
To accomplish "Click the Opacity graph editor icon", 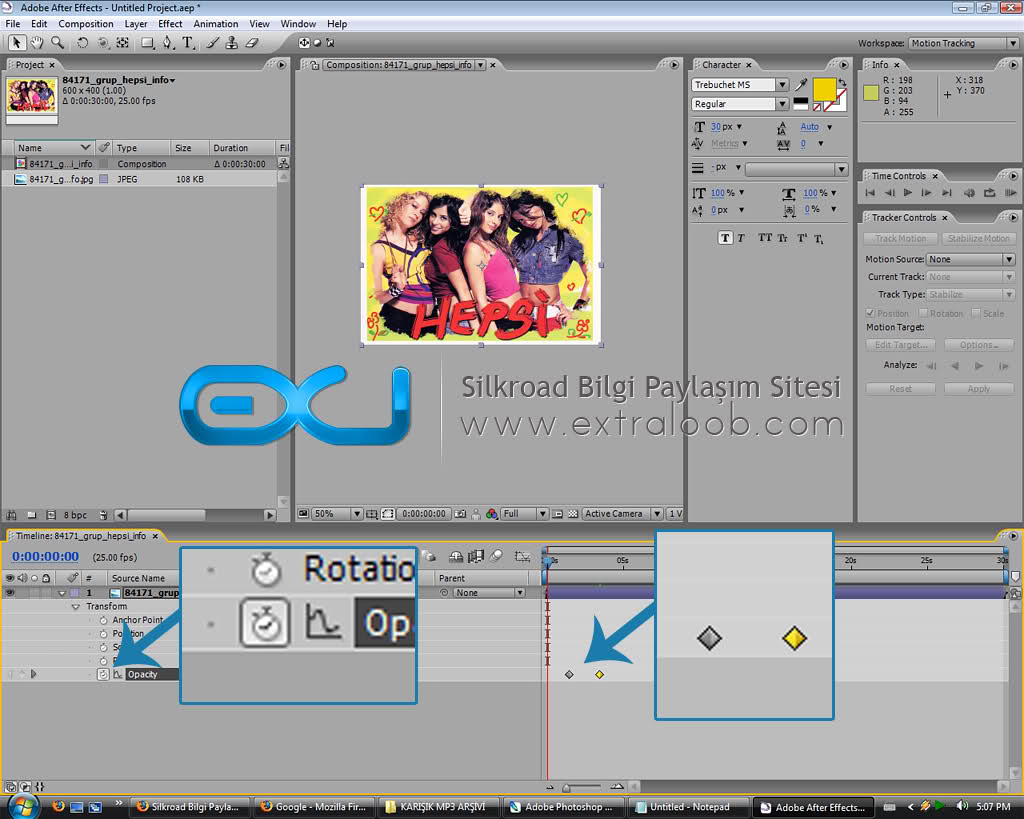I will 118,674.
